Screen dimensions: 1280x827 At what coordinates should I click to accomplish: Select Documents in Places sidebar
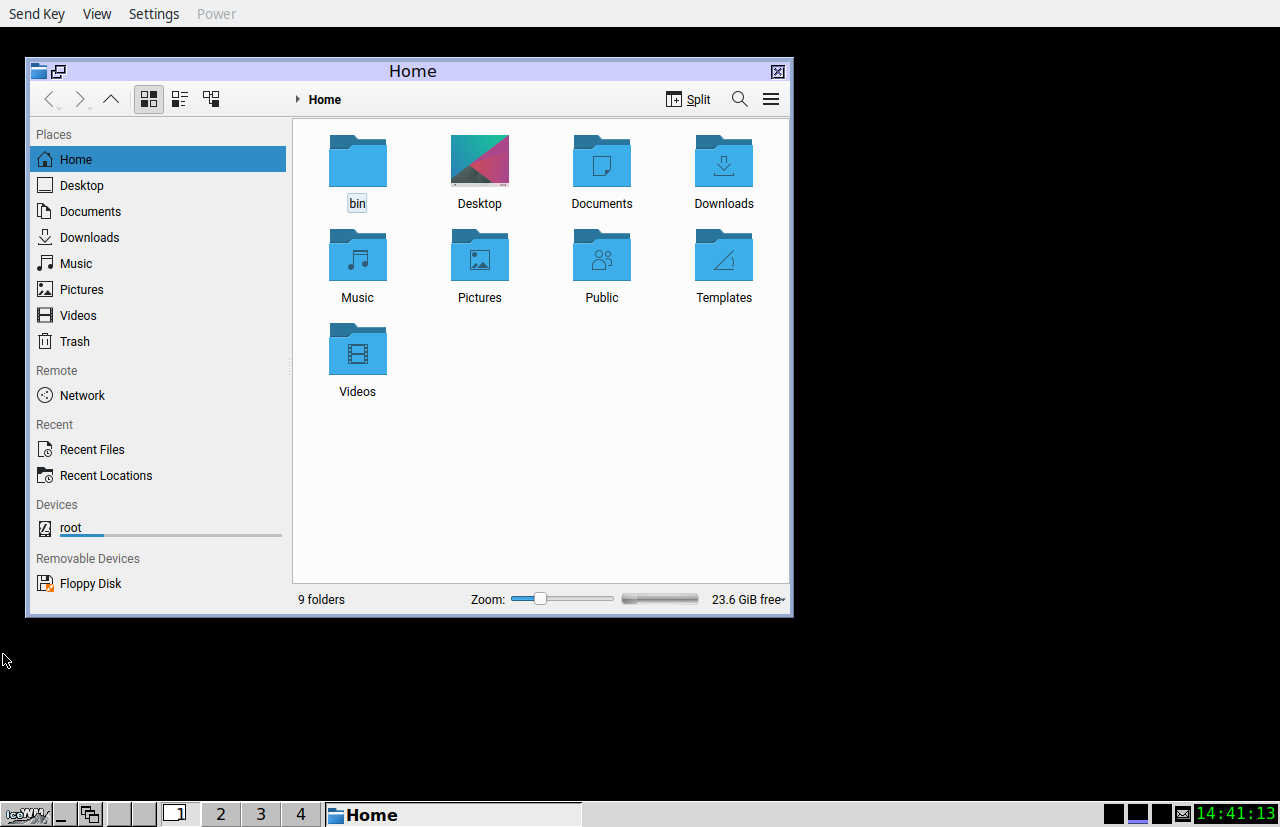click(158, 211)
